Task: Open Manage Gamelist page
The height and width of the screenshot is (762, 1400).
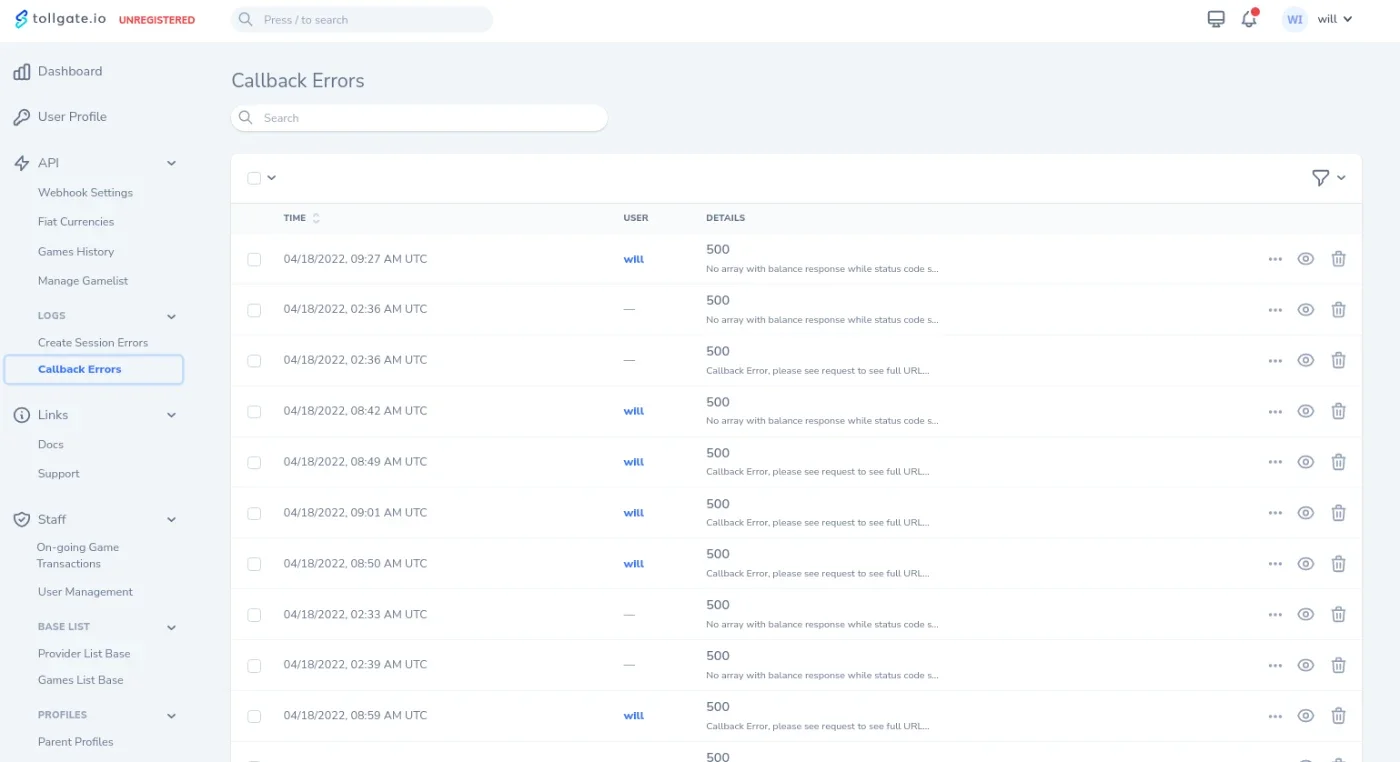Action: click(x=83, y=281)
